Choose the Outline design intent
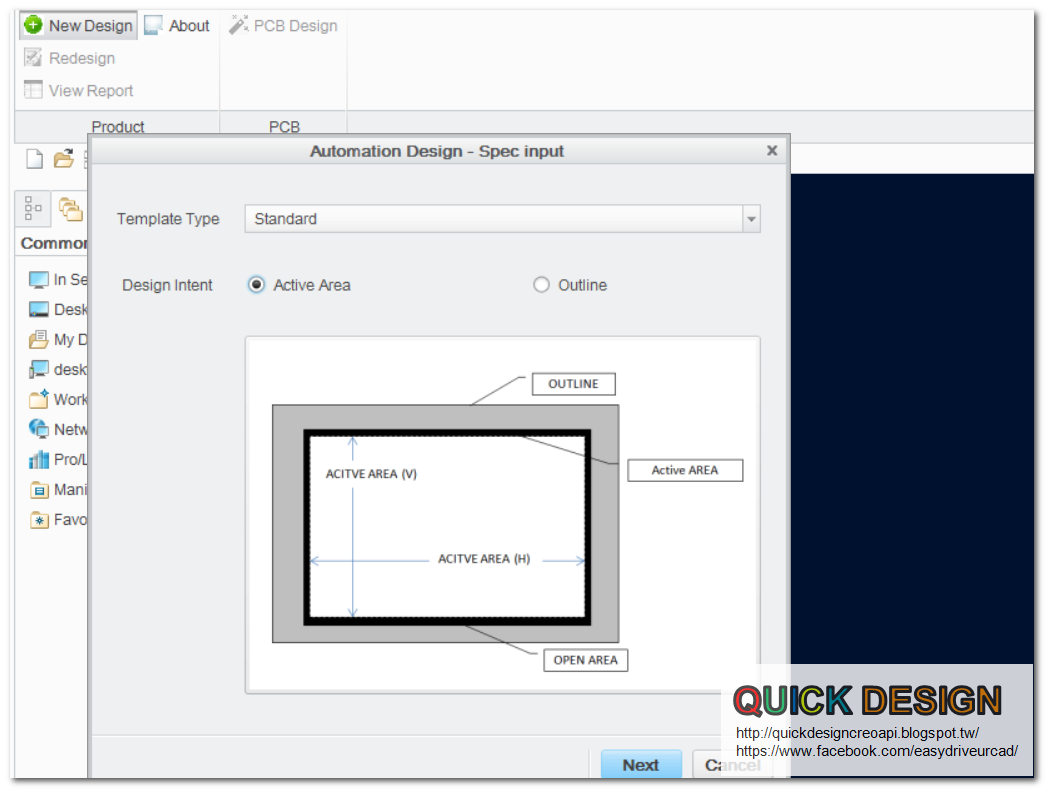This screenshot has height=789, width=1045. (541, 284)
